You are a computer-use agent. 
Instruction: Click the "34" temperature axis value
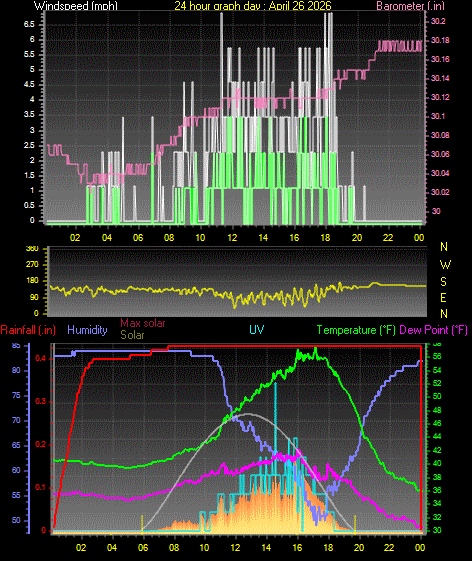coord(437,503)
